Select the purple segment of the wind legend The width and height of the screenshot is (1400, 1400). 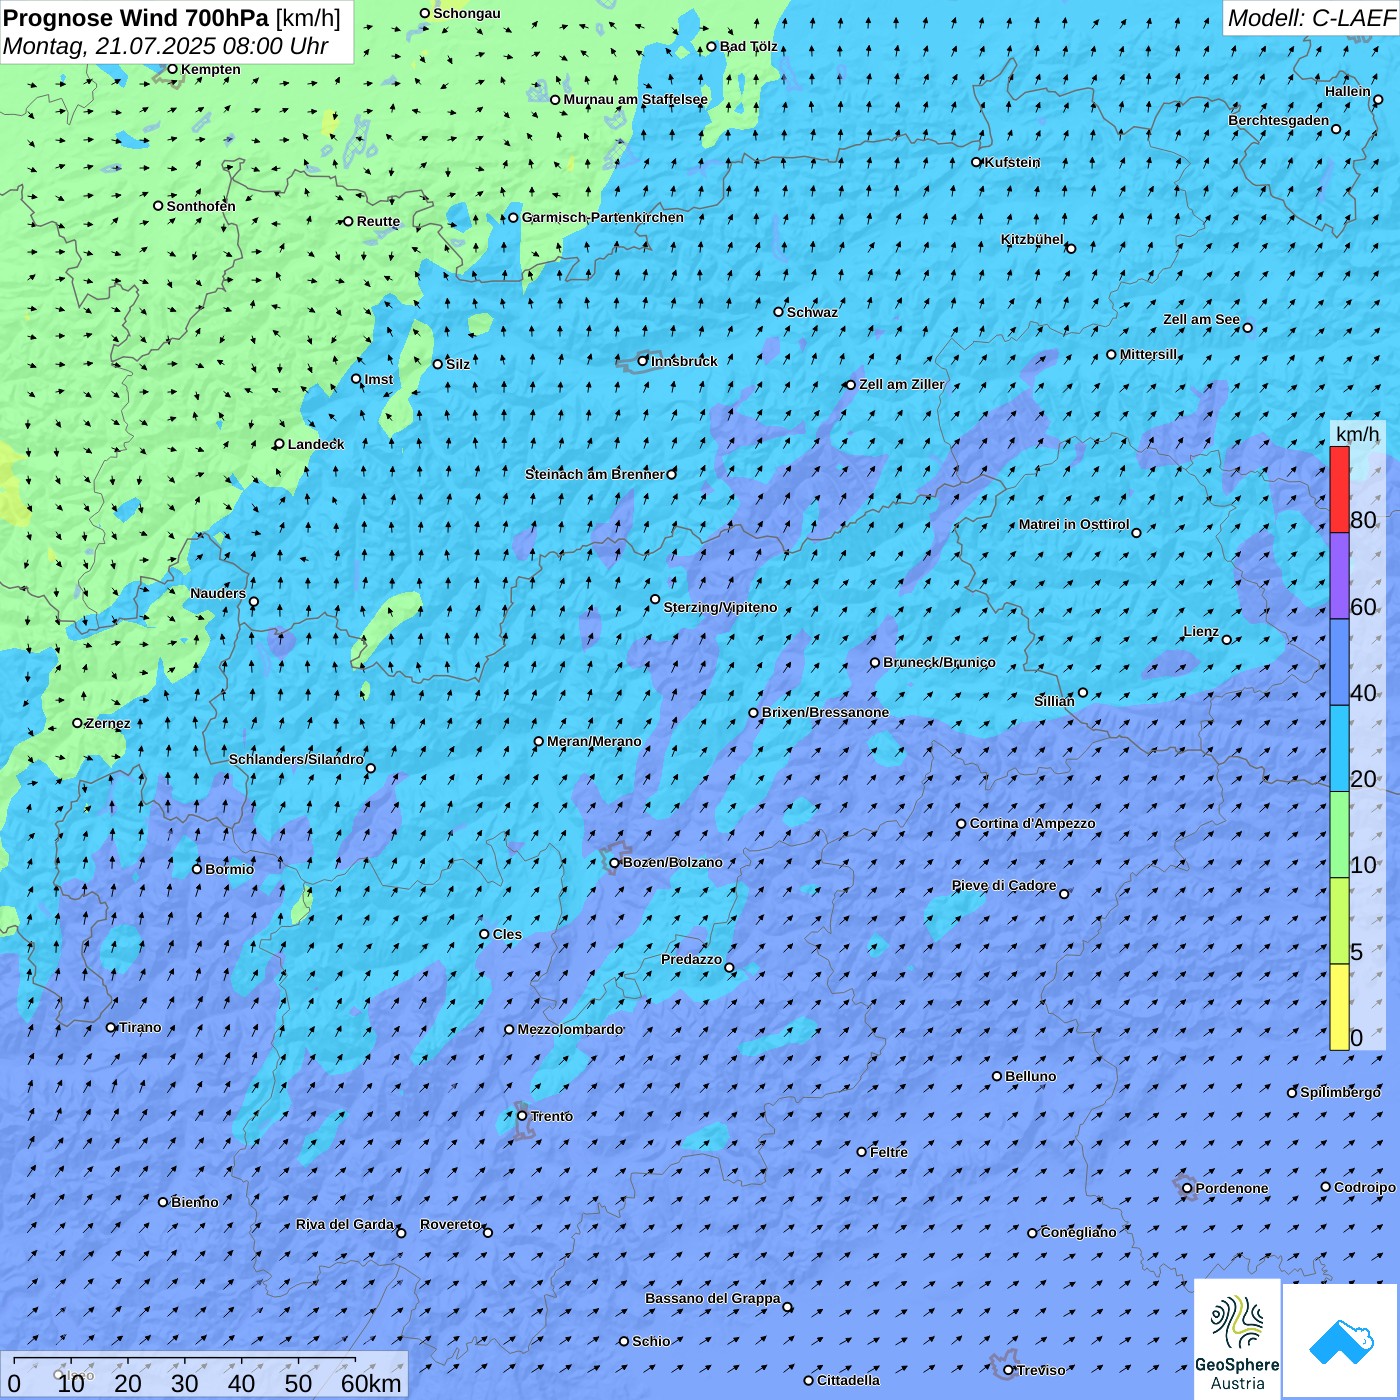coord(1339,576)
